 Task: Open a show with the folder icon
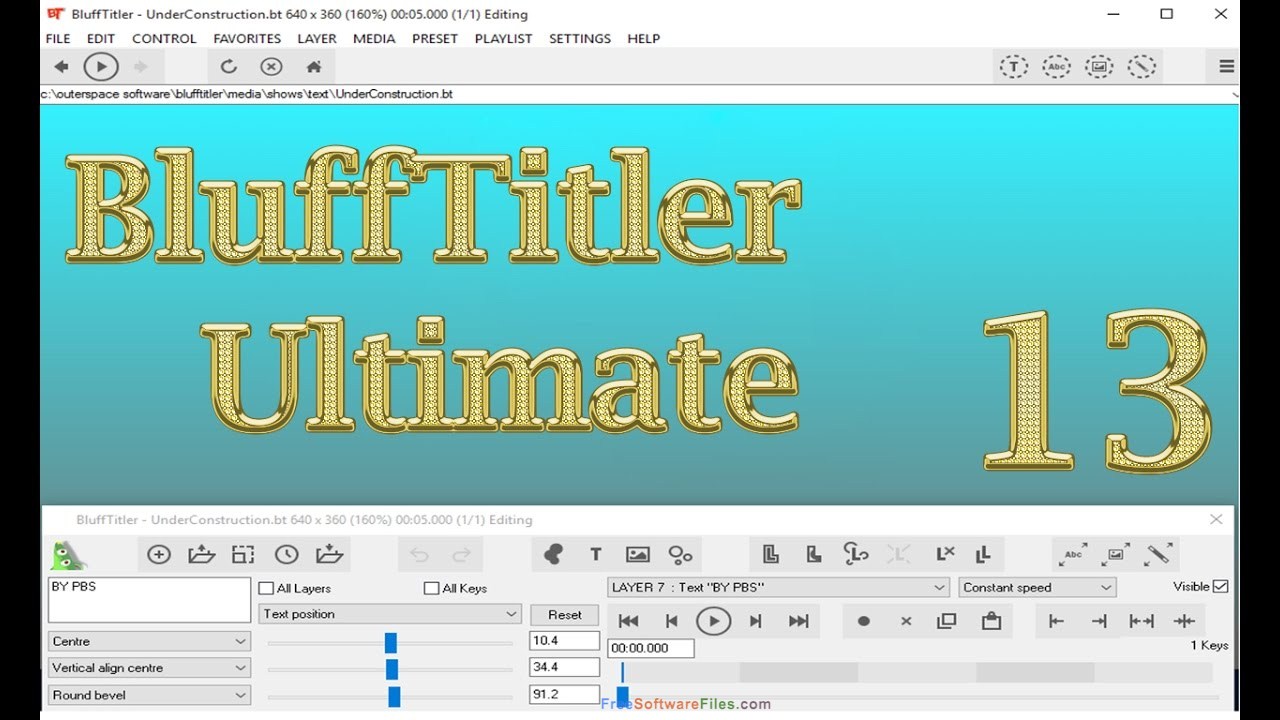202,554
